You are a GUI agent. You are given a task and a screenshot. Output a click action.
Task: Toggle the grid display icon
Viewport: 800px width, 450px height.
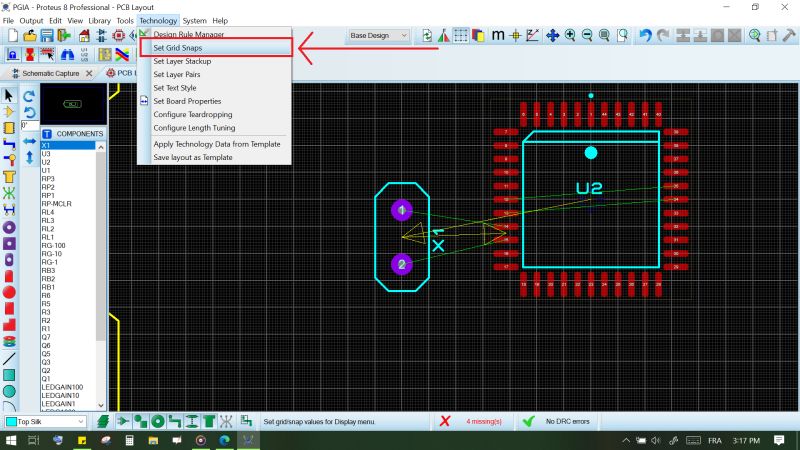(461, 35)
